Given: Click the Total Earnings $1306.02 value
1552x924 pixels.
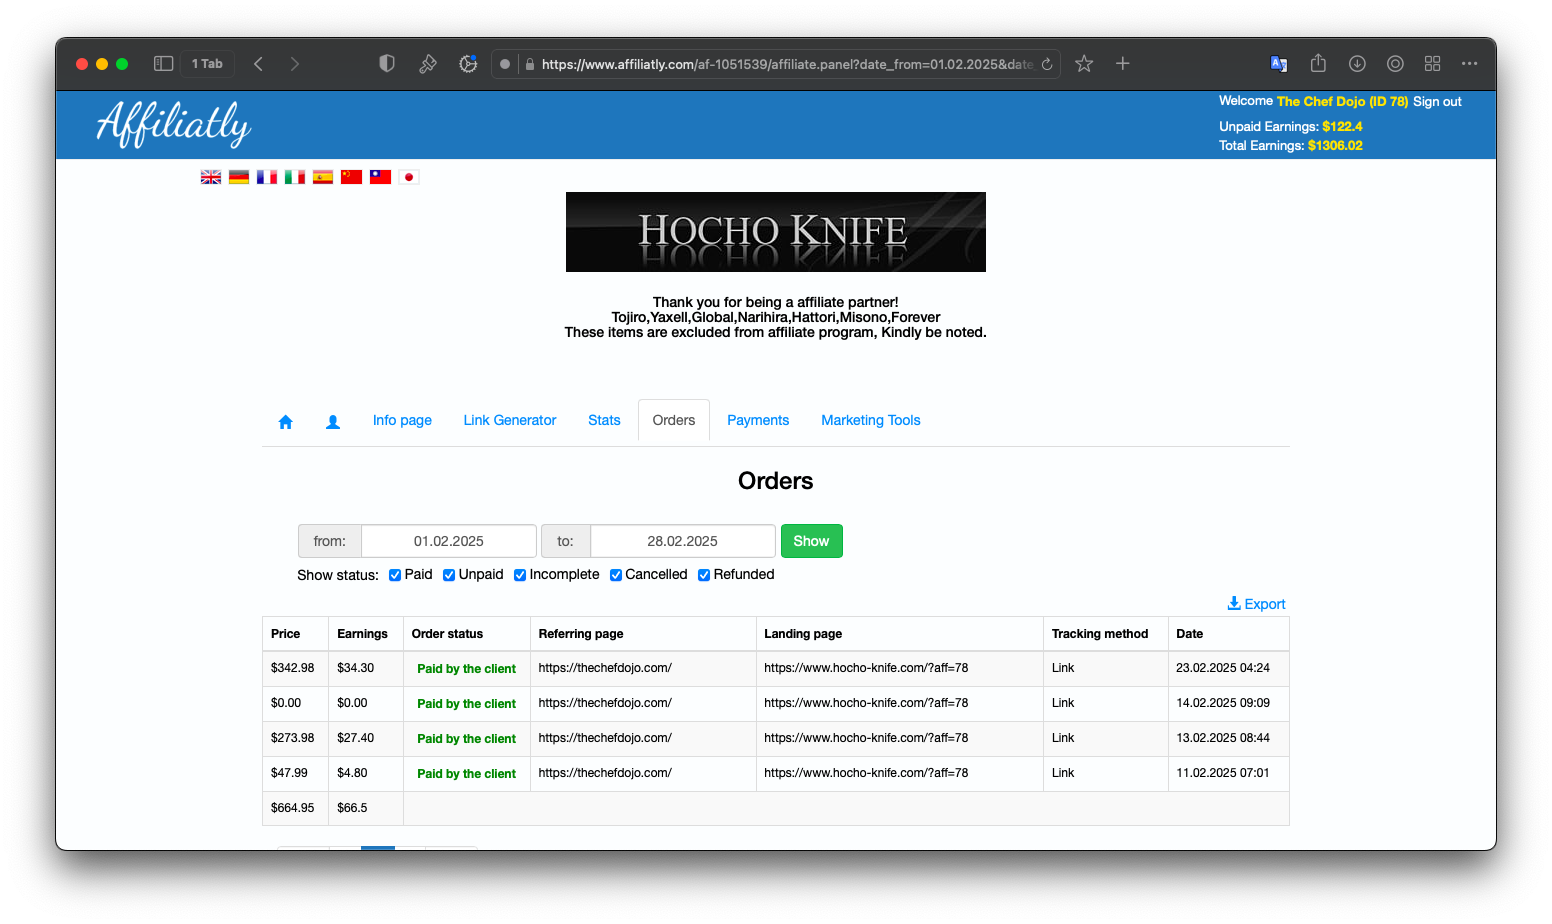Looking at the screenshot, I should pyautogui.click(x=1335, y=146).
